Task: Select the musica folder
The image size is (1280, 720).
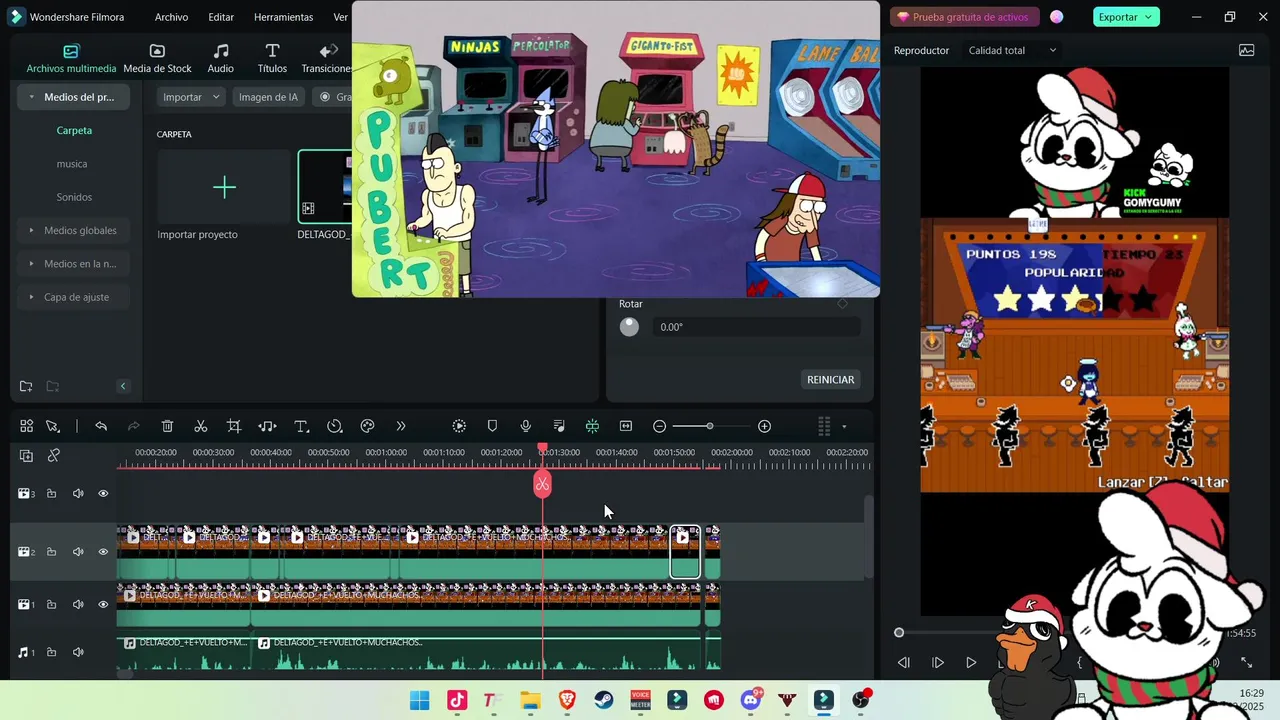Action: (72, 164)
